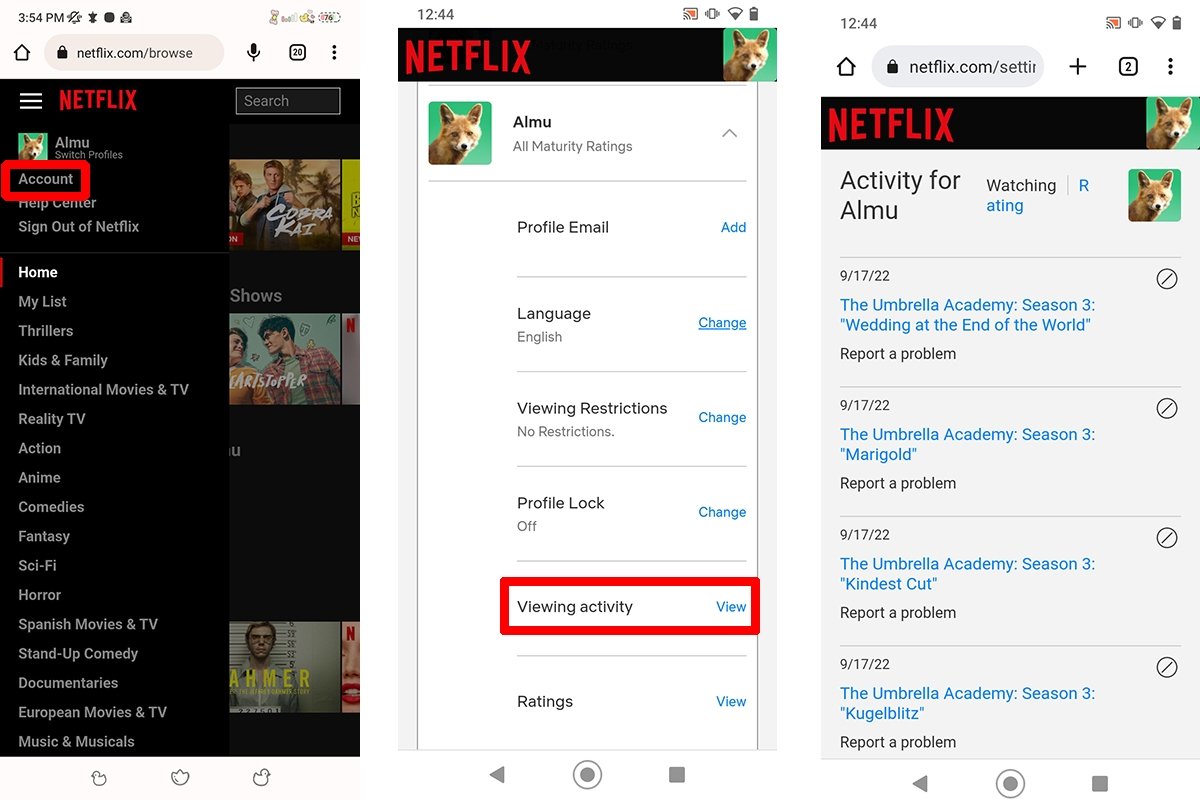Tap Android back button in right screen

921,783
